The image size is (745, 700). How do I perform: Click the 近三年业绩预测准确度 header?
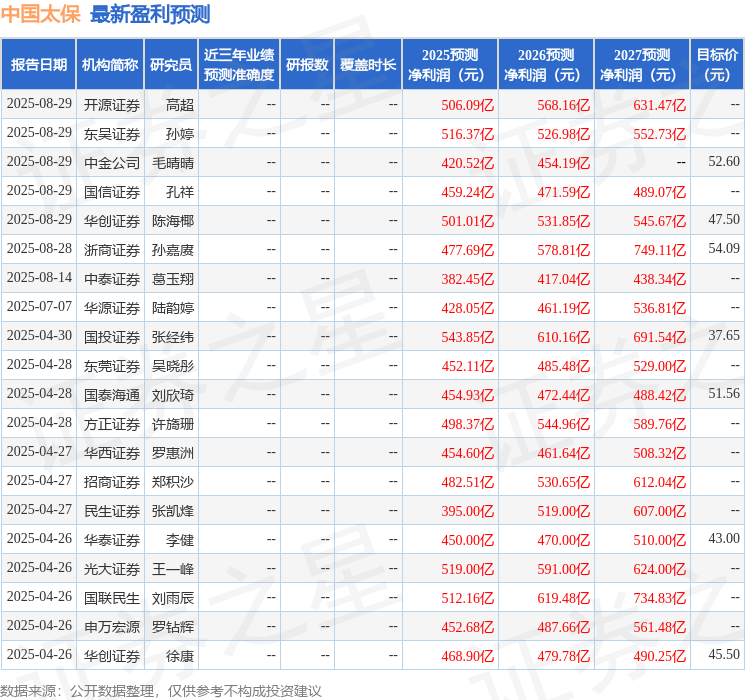pyautogui.click(x=239, y=64)
